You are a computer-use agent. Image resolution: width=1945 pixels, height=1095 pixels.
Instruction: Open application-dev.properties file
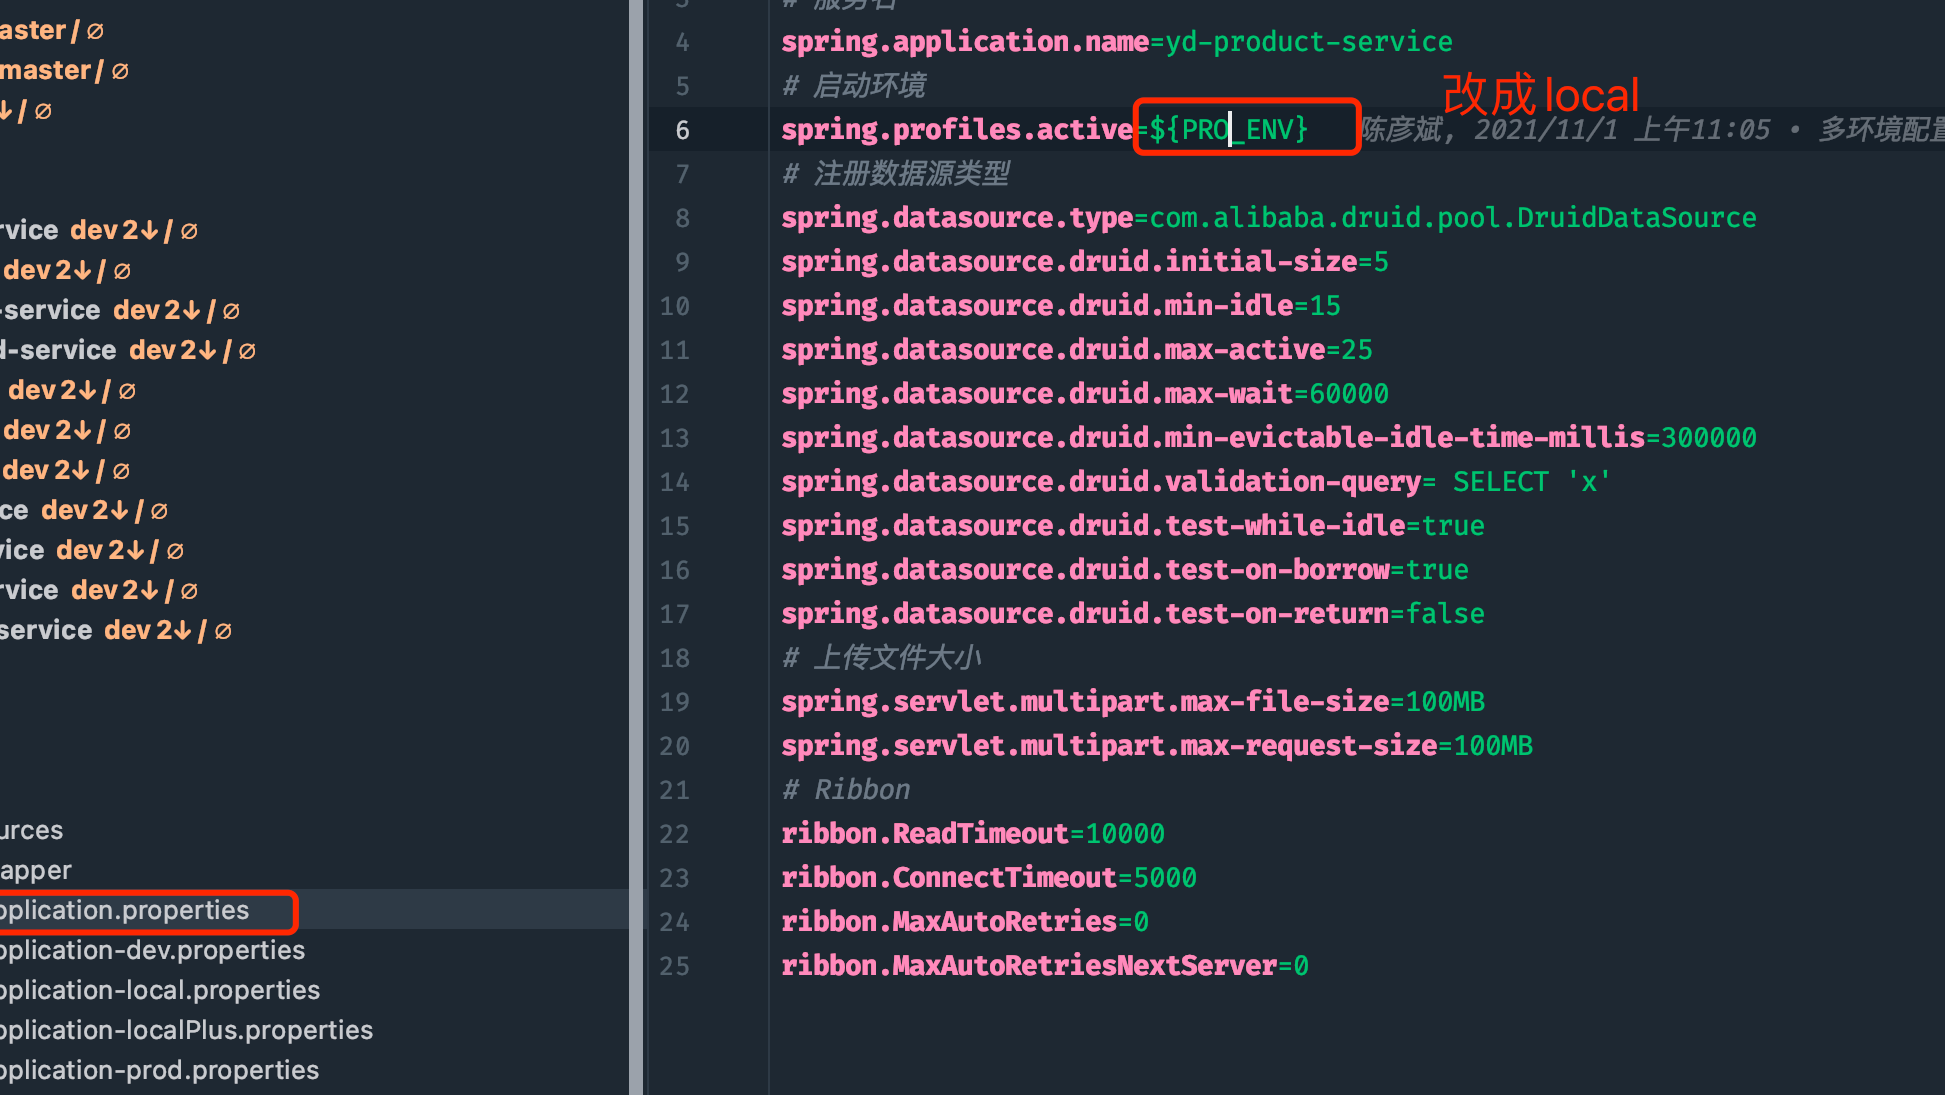pyautogui.click(x=152, y=951)
